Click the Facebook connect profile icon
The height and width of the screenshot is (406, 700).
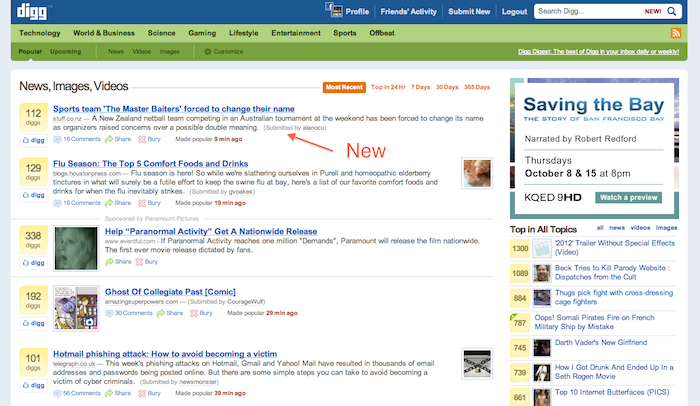pos(333,10)
